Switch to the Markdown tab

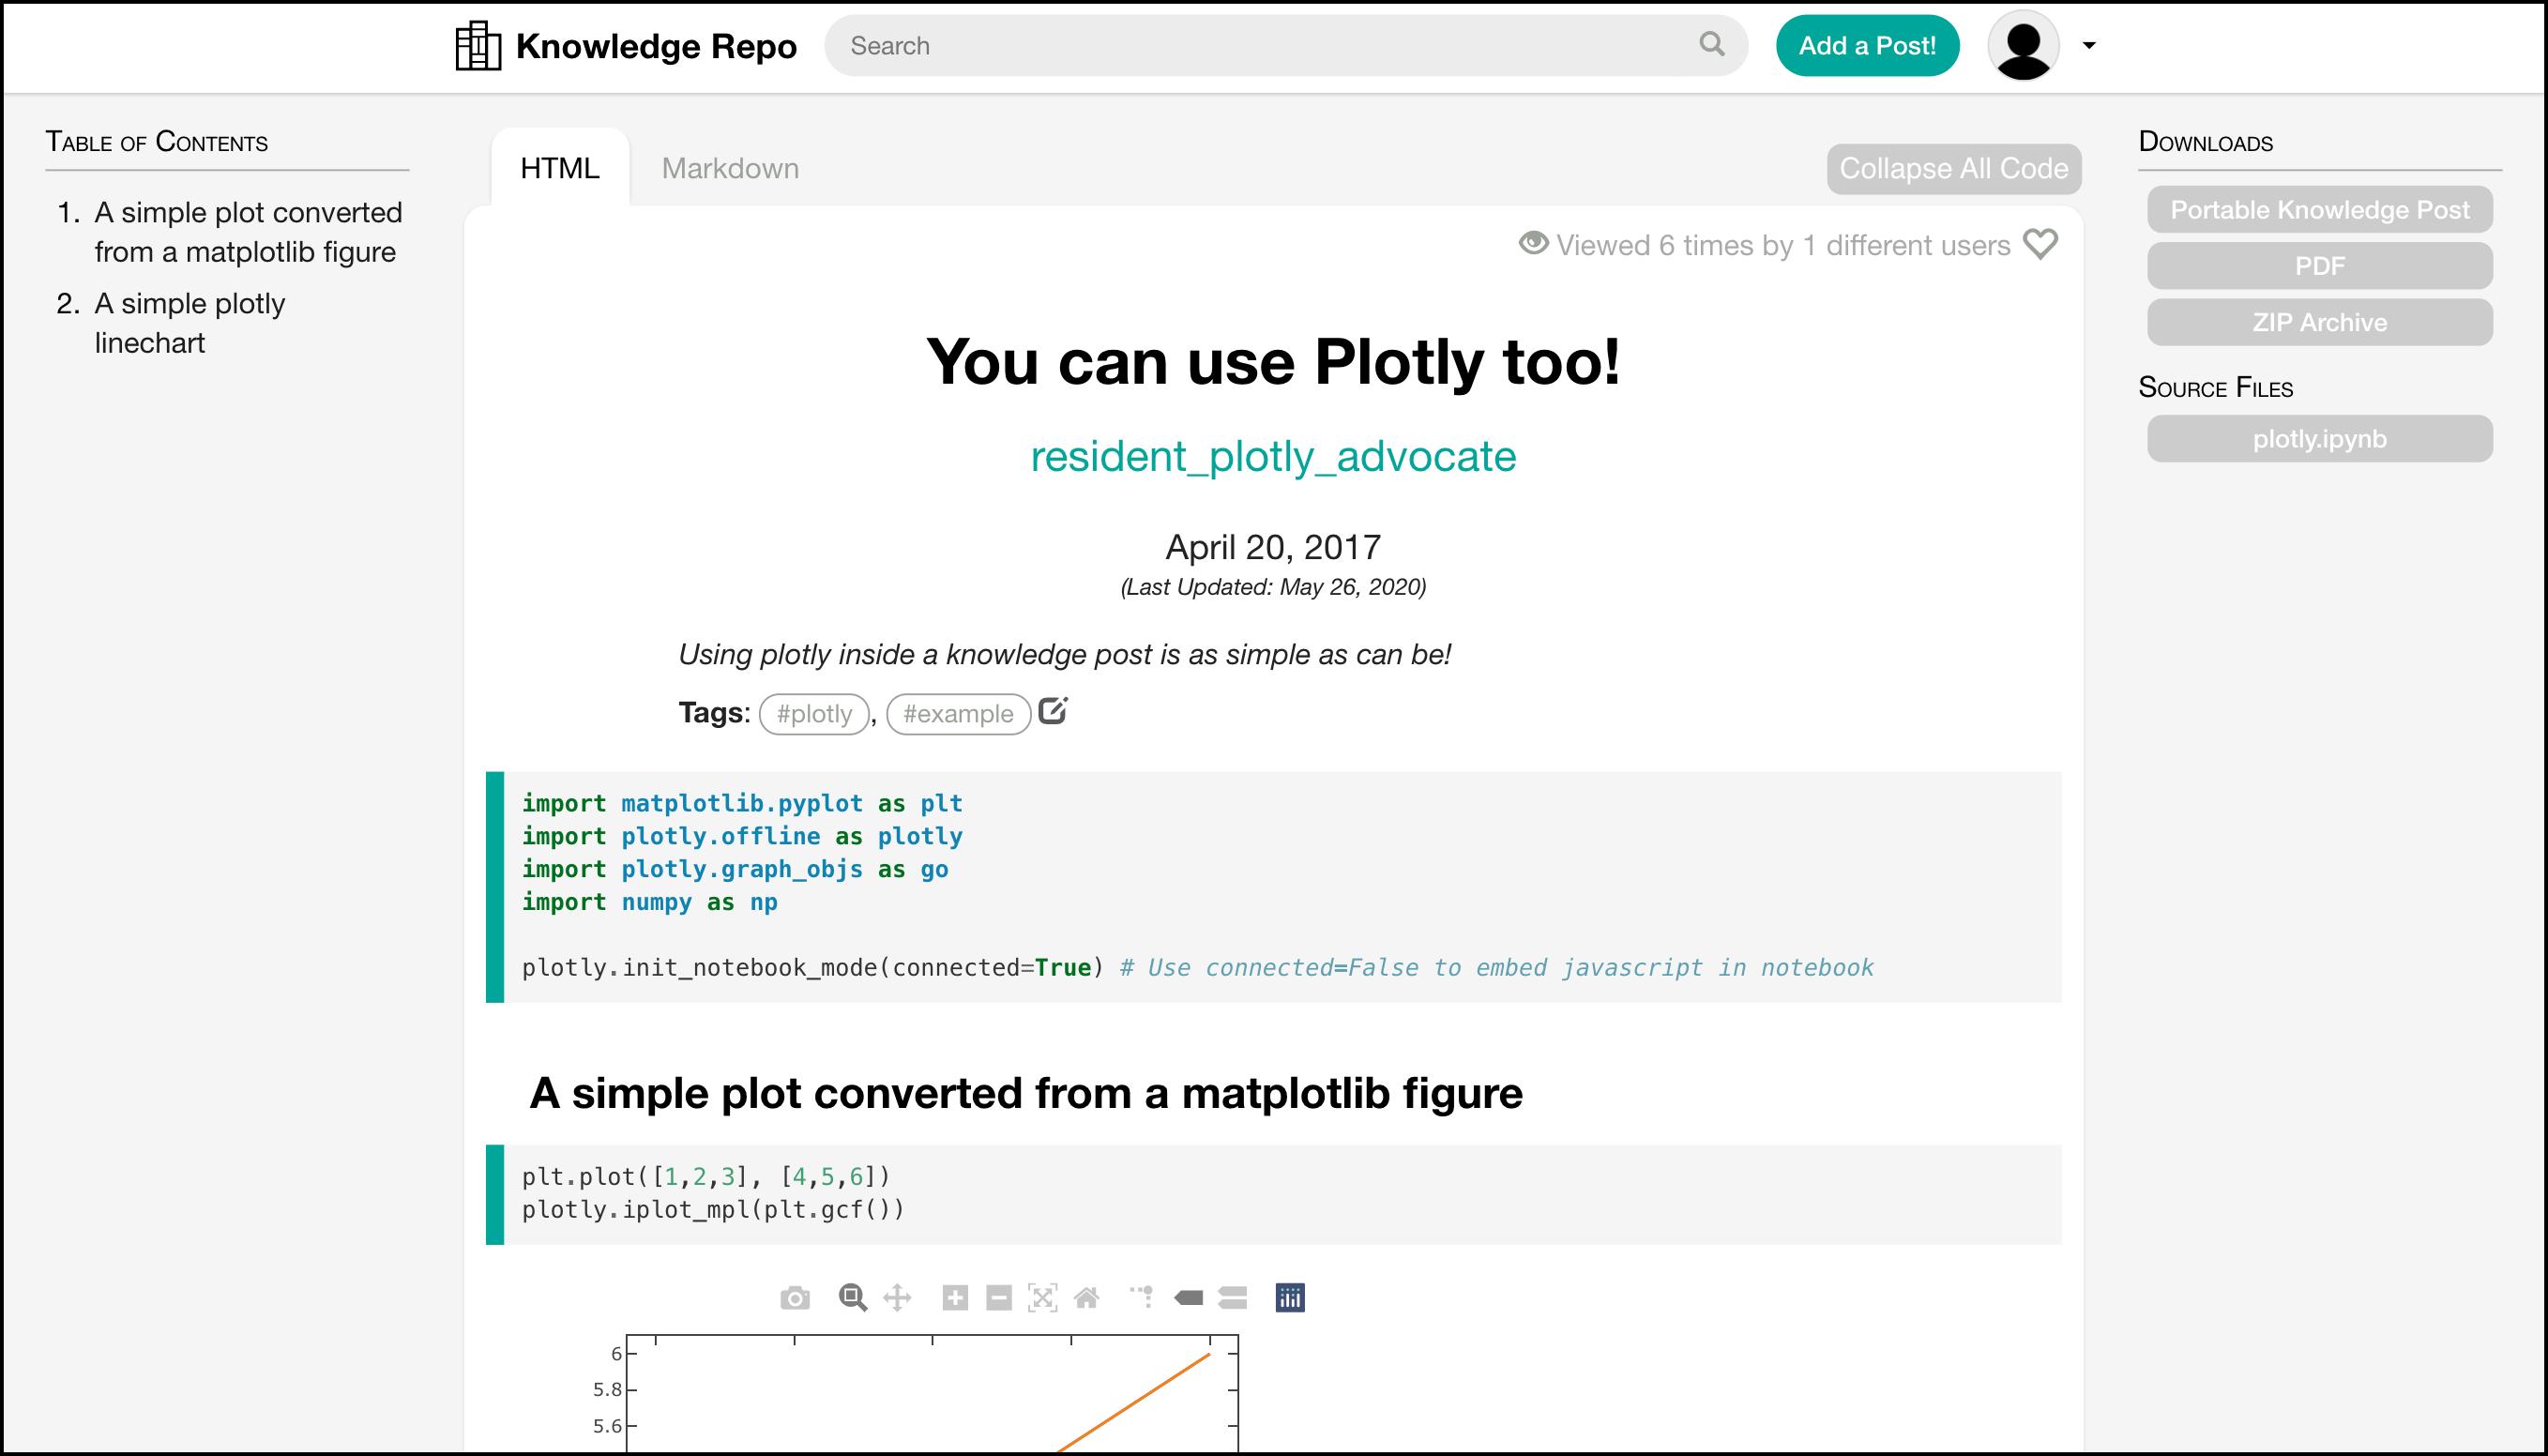tap(730, 168)
